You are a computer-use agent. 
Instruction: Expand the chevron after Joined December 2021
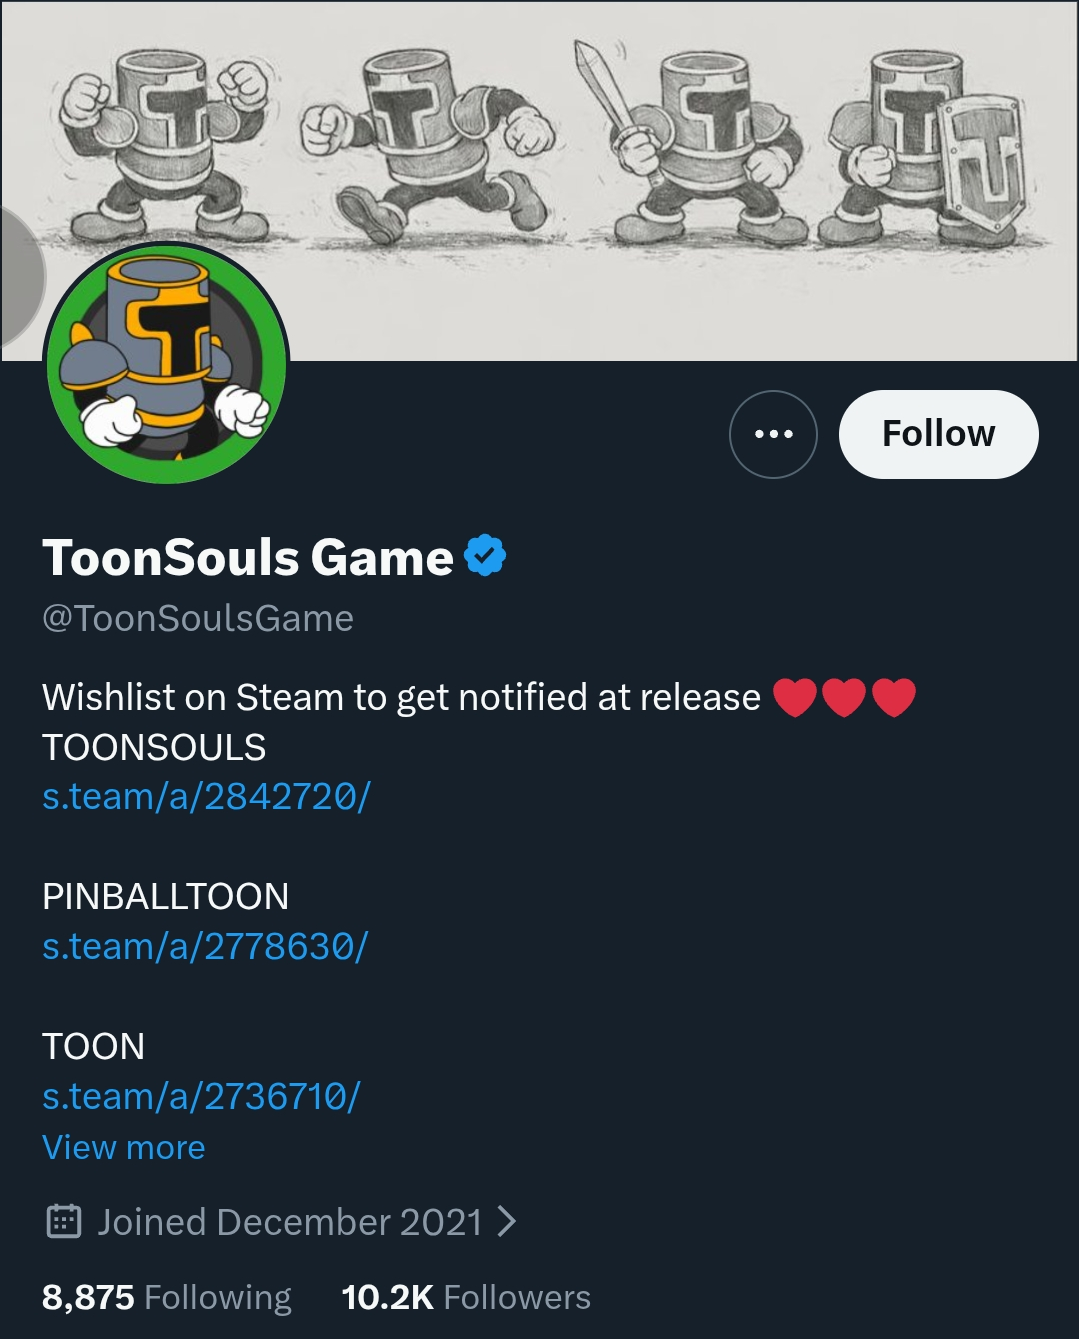pyautogui.click(x=507, y=1221)
